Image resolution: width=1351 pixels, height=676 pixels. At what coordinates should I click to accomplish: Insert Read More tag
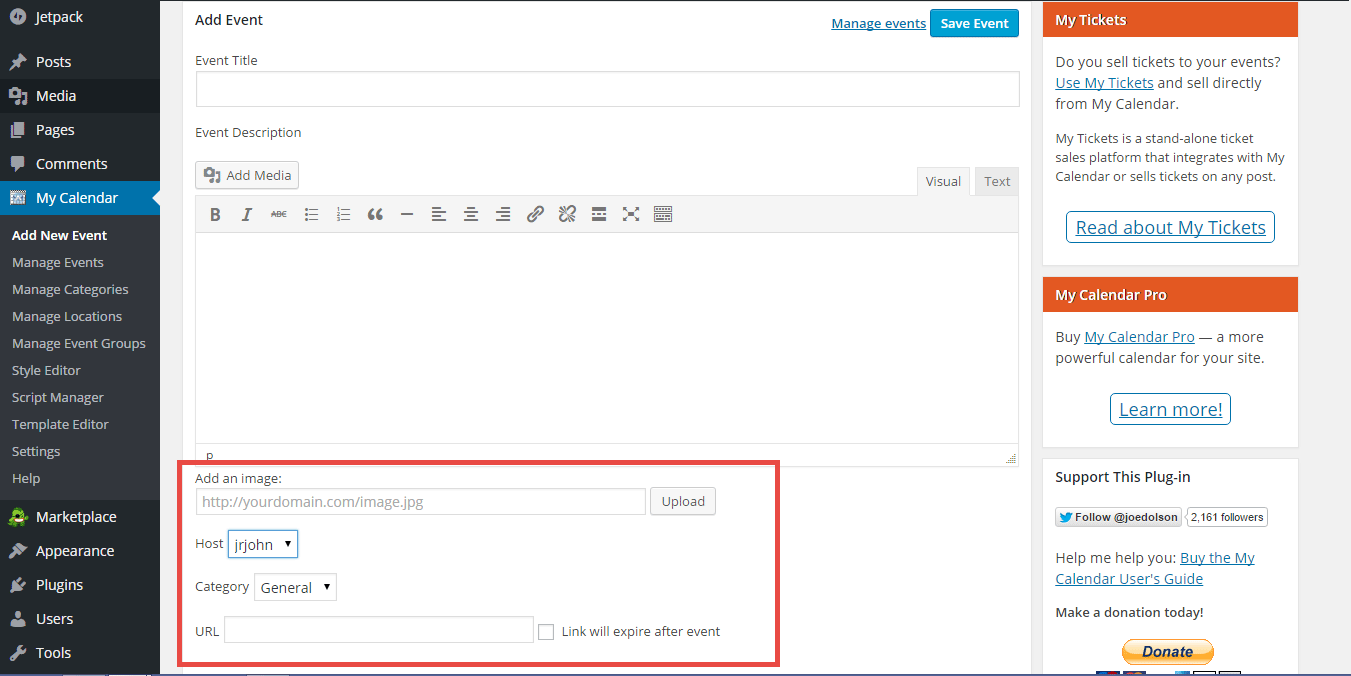point(599,214)
